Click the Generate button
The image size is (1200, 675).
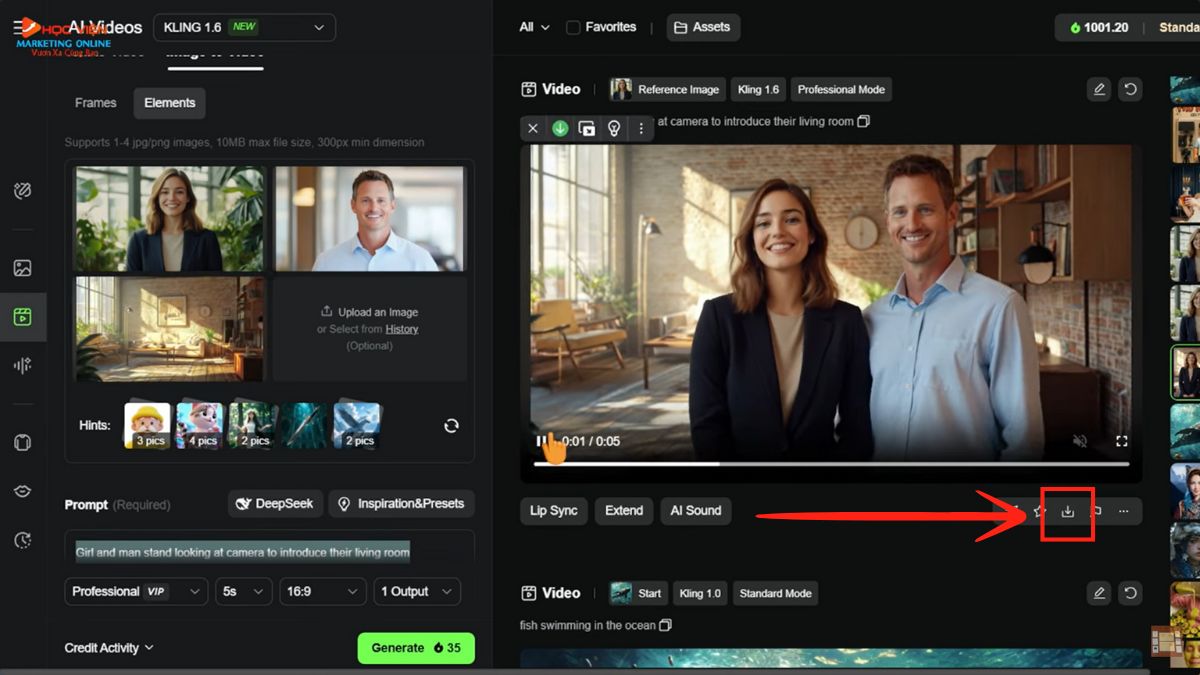pos(416,648)
